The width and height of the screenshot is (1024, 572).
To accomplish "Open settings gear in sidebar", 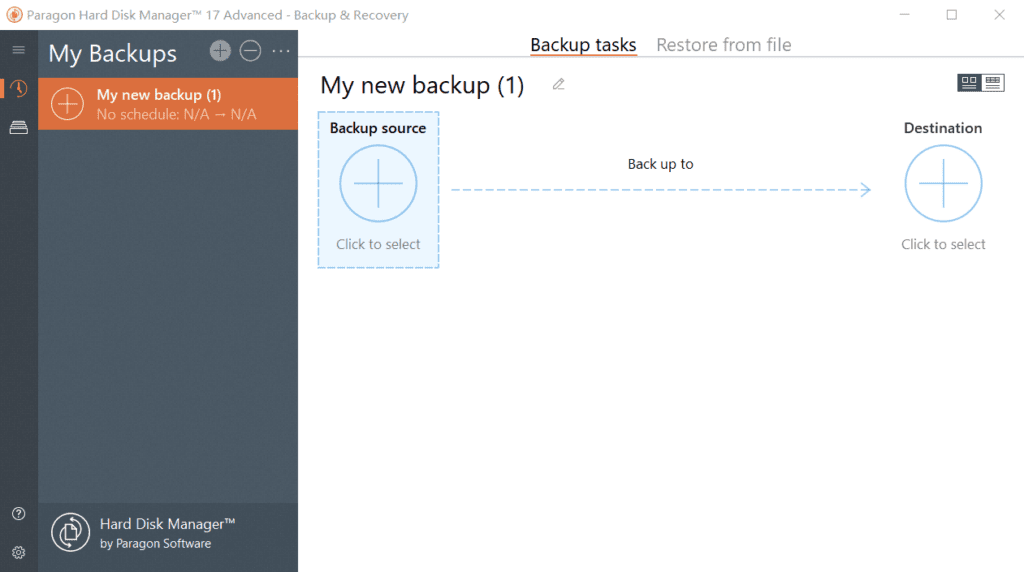I will tap(18, 552).
